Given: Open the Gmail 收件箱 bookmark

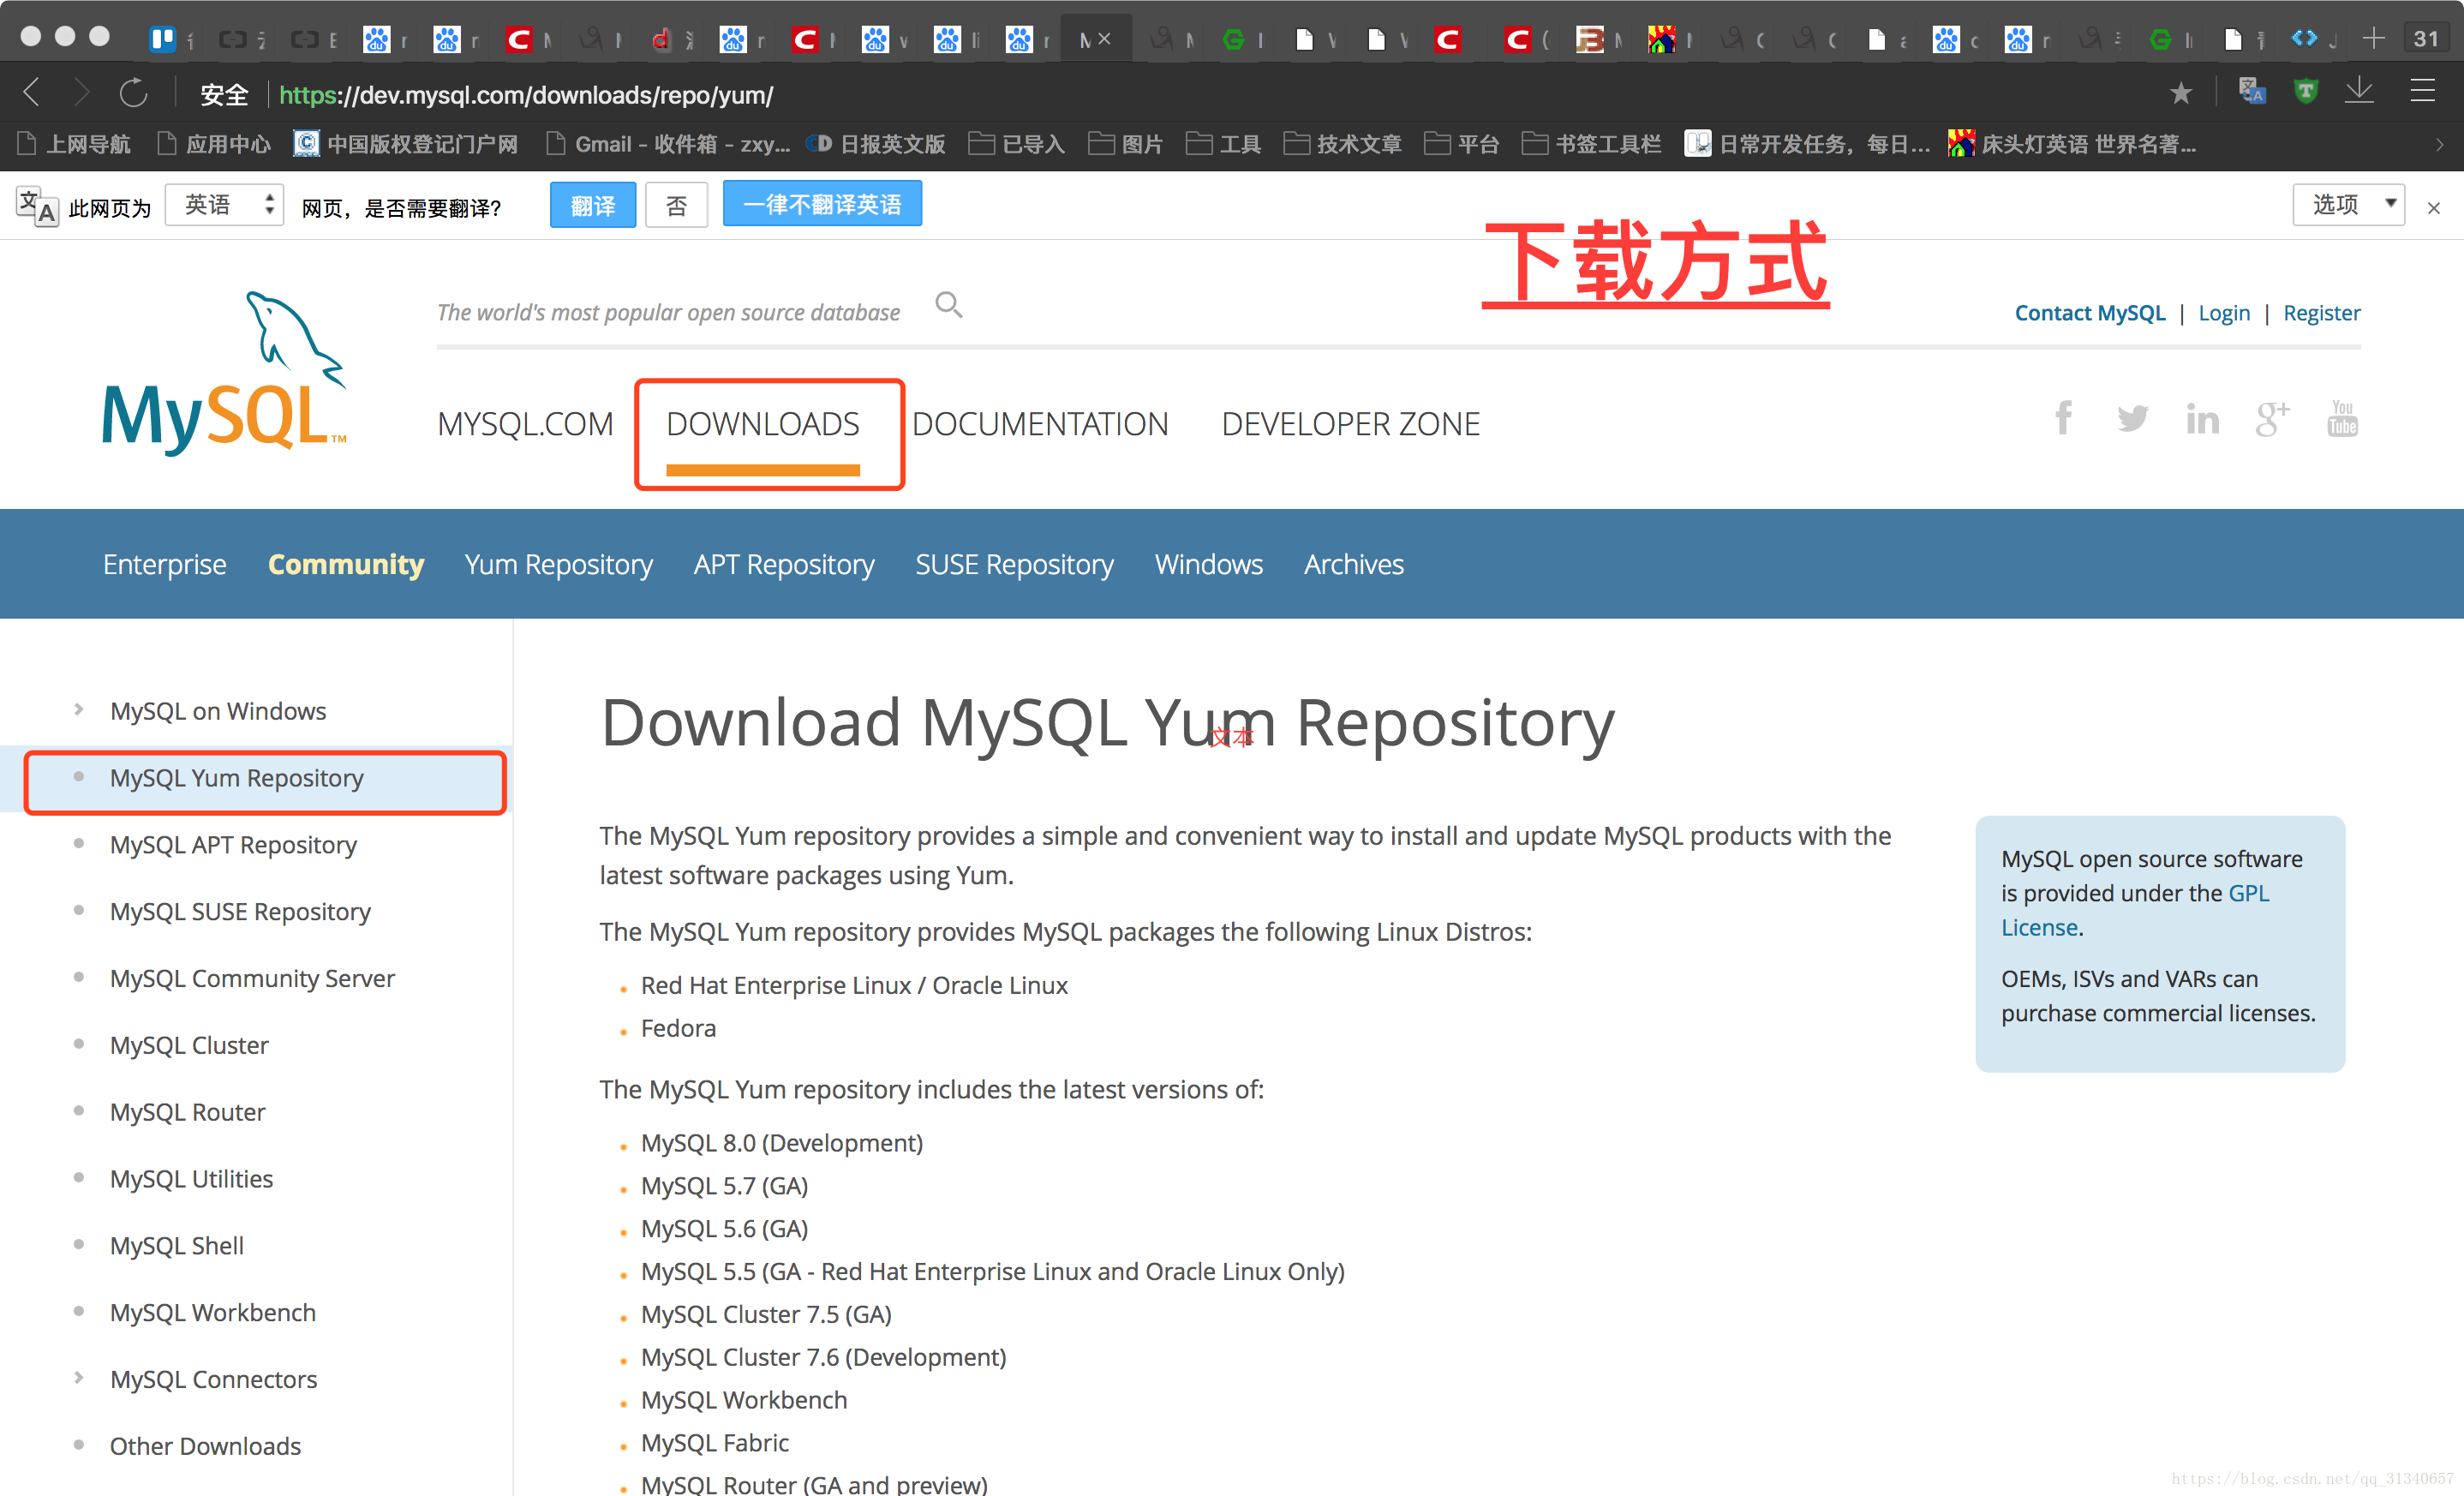Looking at the screenshot, I should tap(668, 144).
